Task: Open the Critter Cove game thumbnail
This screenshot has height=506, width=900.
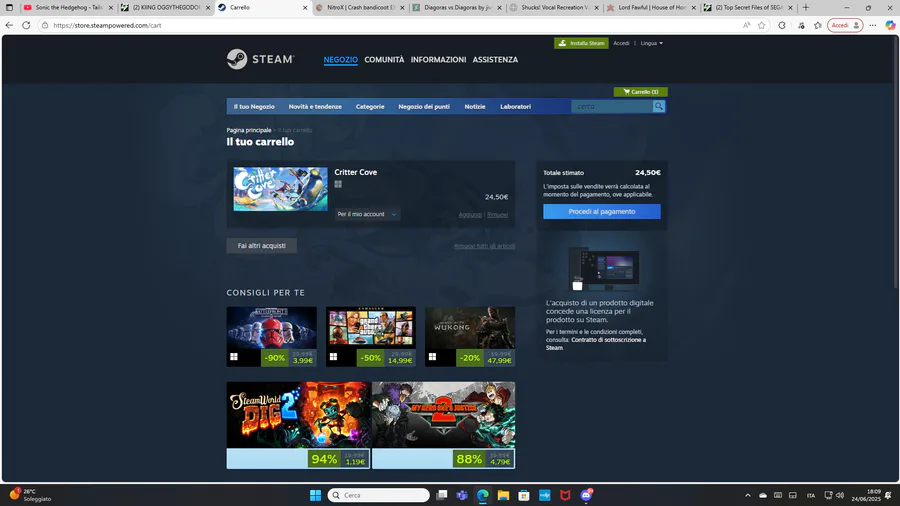Action: pos(280,189)
